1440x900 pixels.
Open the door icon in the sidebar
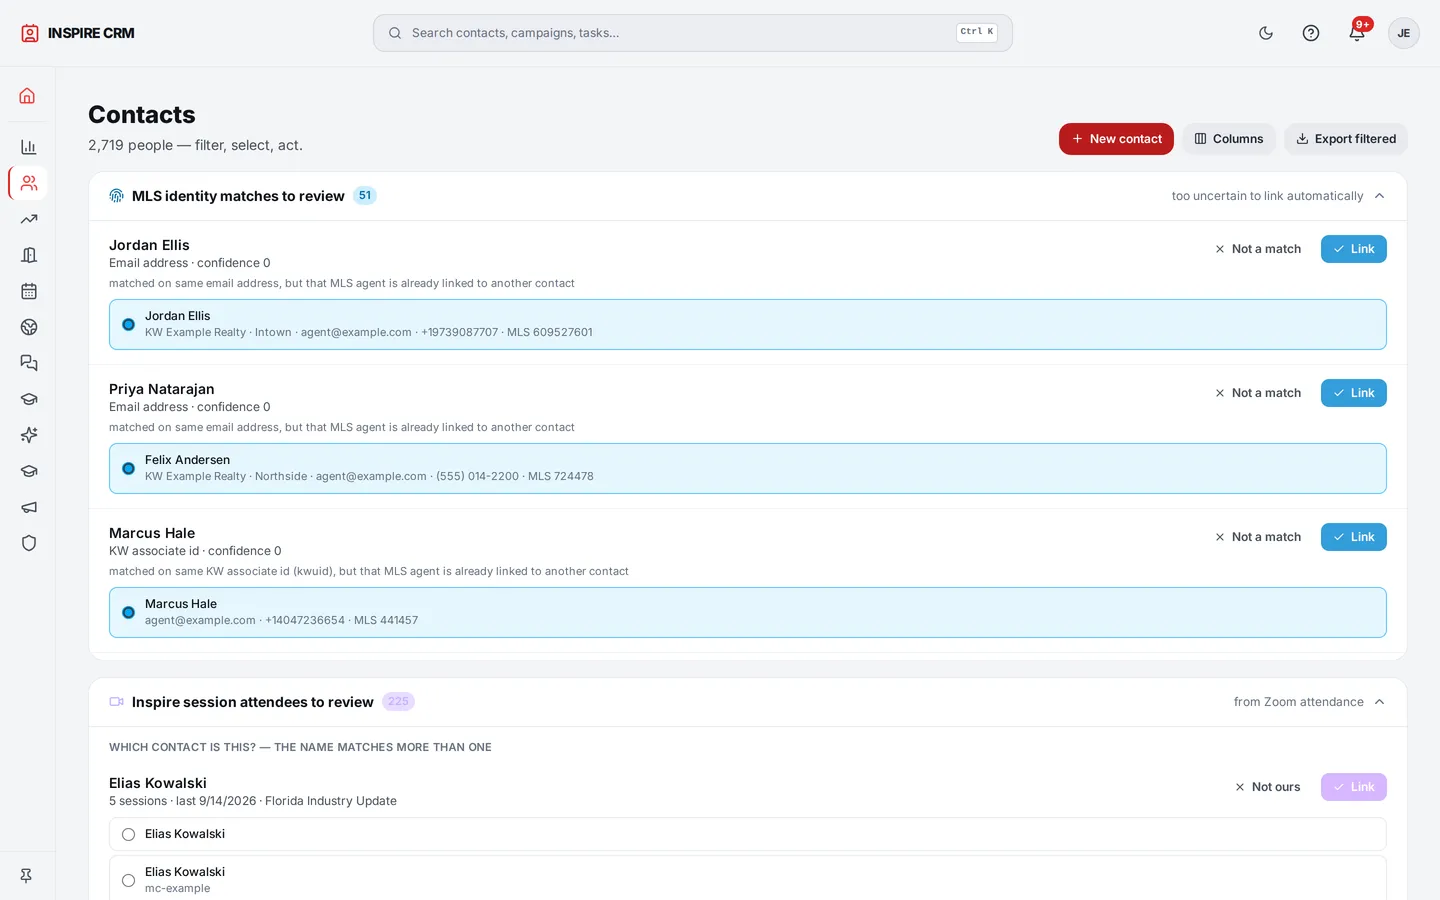28,255
